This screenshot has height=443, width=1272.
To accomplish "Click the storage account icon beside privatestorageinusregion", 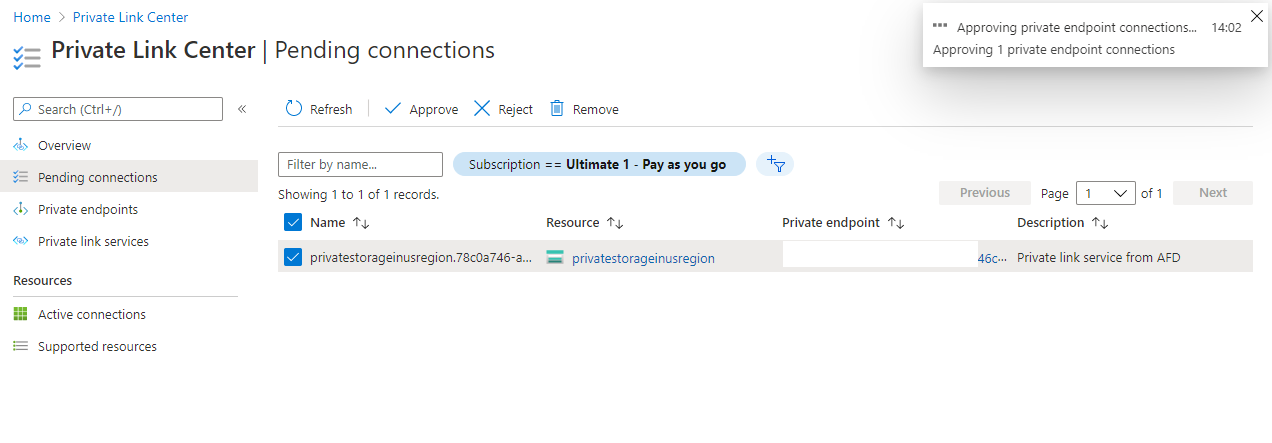I will [x=555, y=258].
